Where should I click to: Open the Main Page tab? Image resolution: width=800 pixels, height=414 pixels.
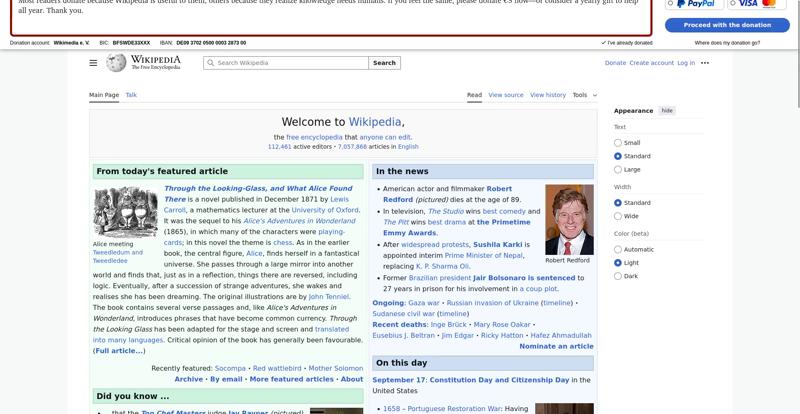(104, 95)
